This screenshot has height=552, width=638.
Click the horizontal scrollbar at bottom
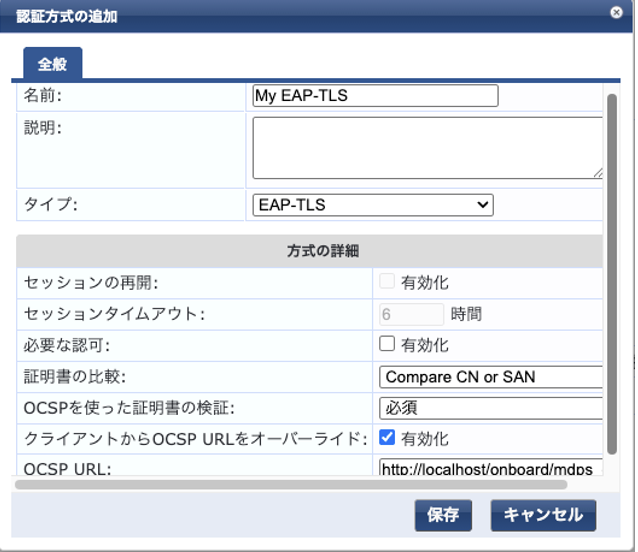click(290, 485)
